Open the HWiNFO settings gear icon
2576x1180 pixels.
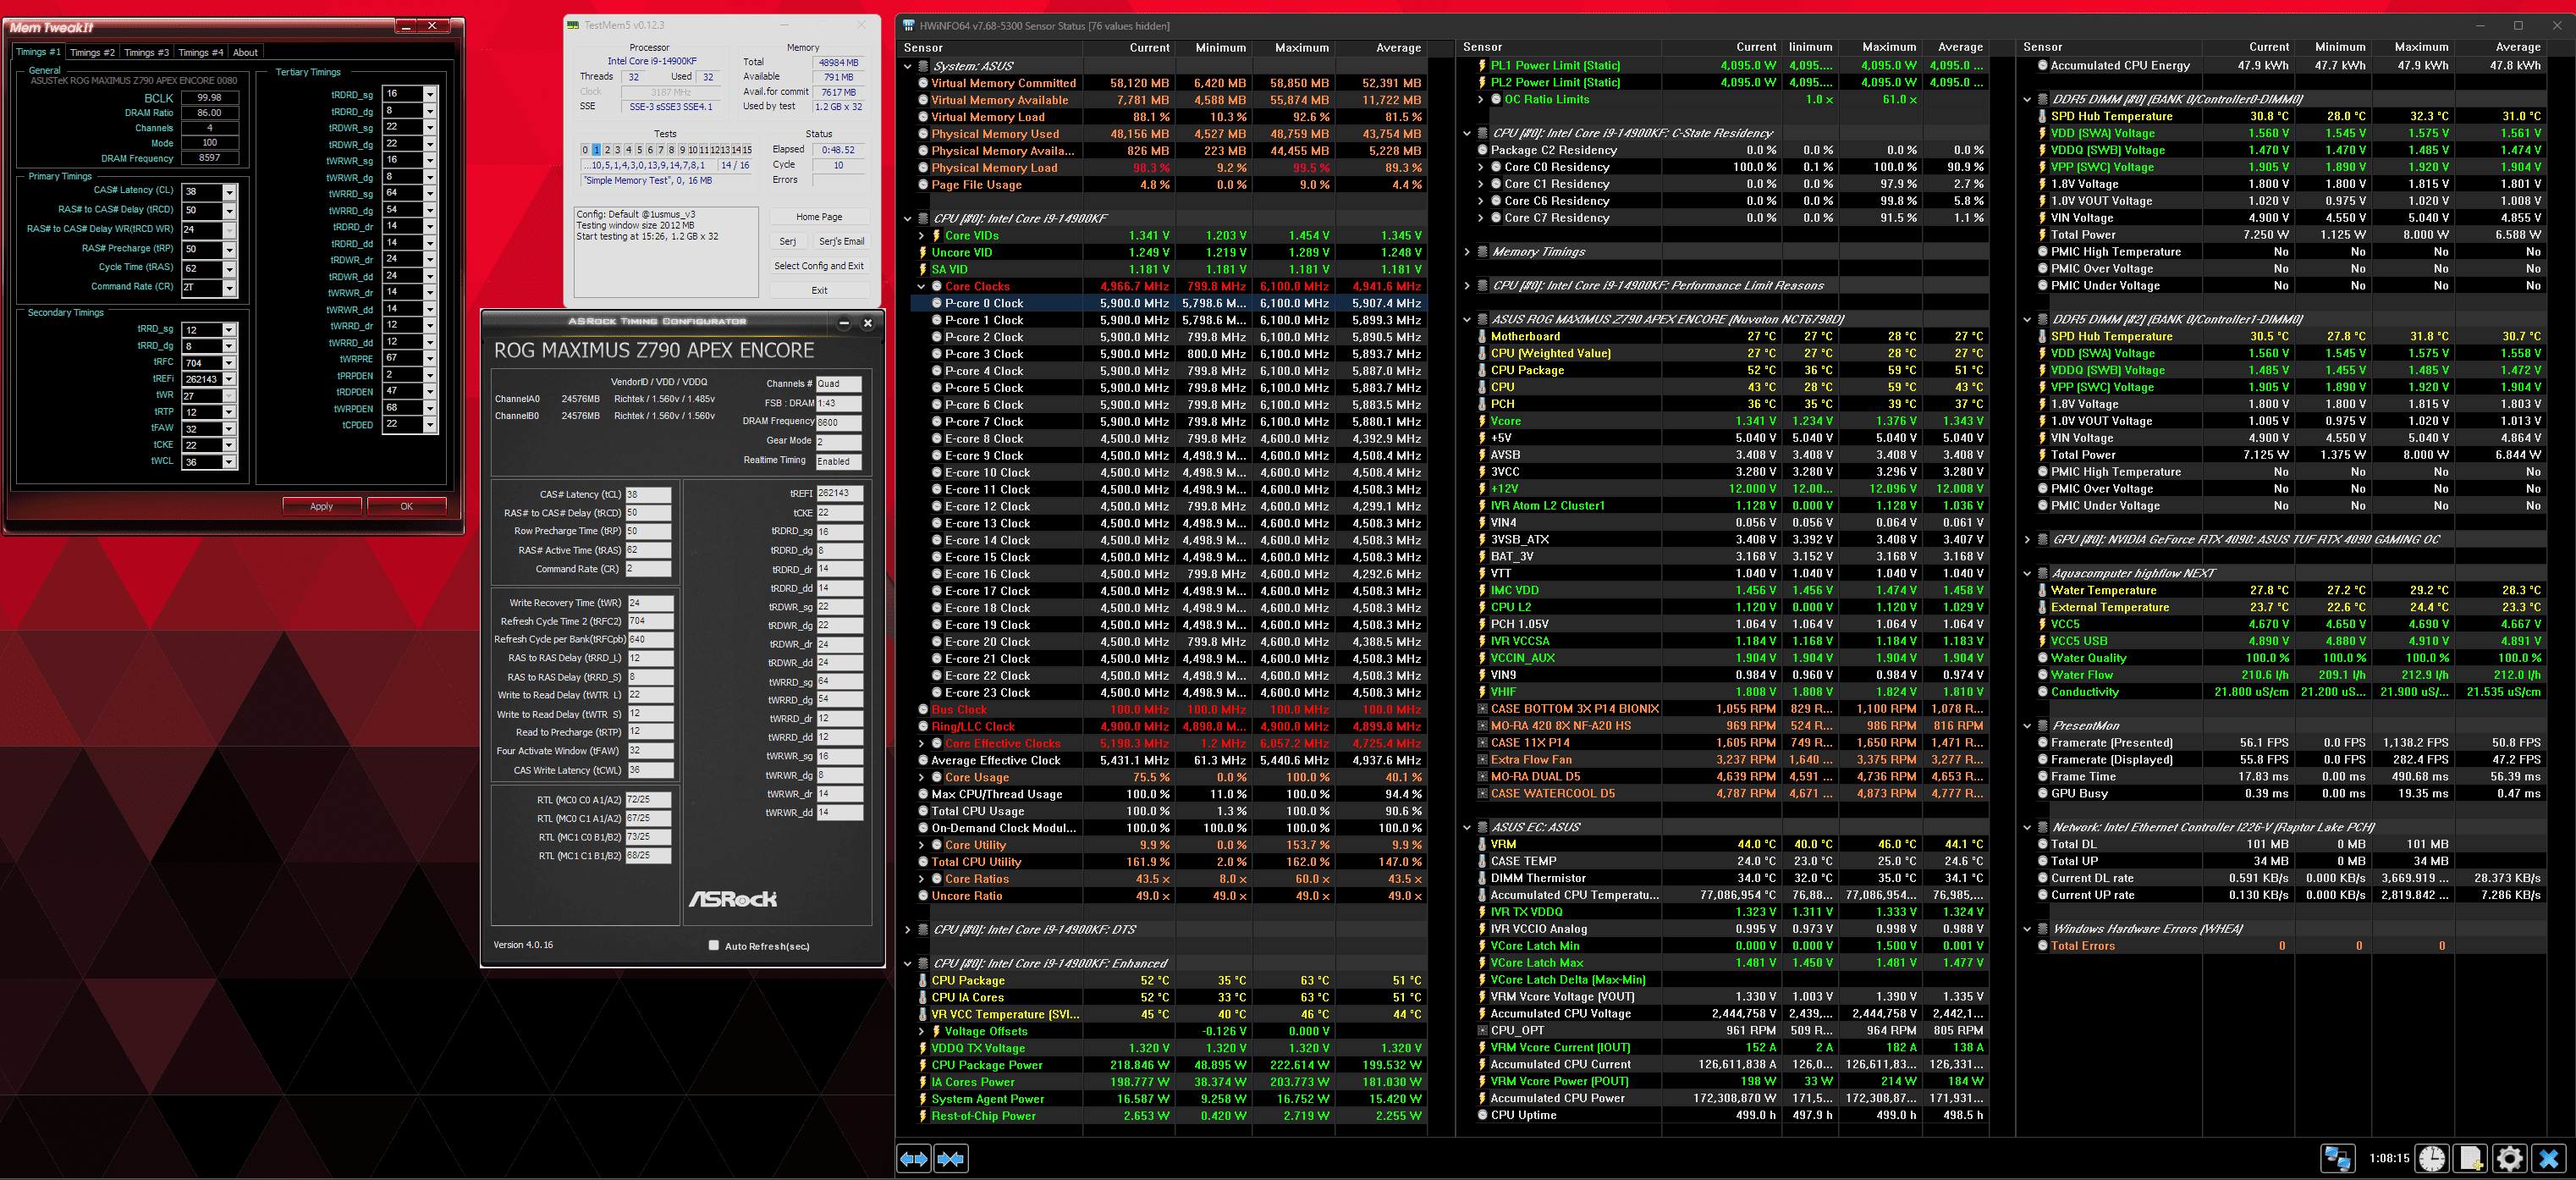[2509, 1158]
